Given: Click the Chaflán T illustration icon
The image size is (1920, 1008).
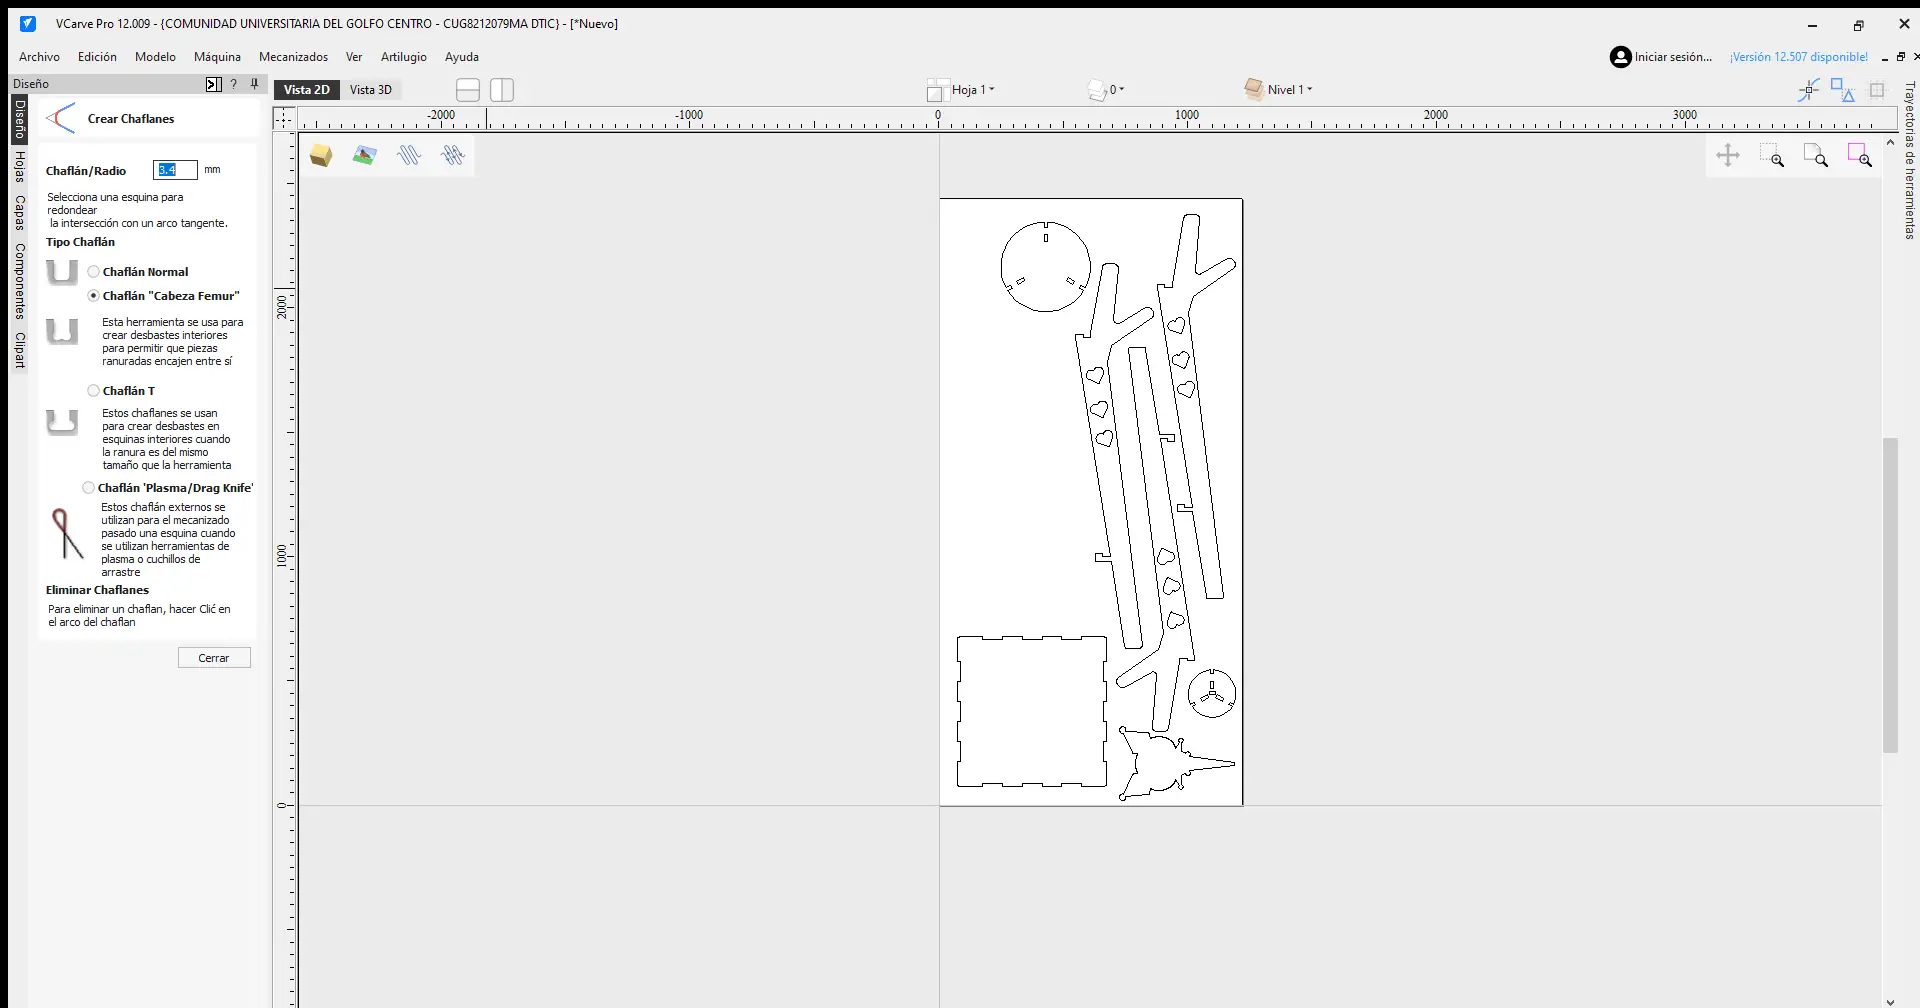Looking at the screenshot, I should point(62,423).
